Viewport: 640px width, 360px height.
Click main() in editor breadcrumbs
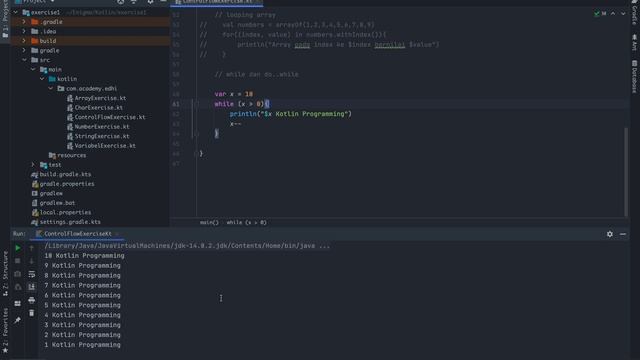click(x=209, y=222)
